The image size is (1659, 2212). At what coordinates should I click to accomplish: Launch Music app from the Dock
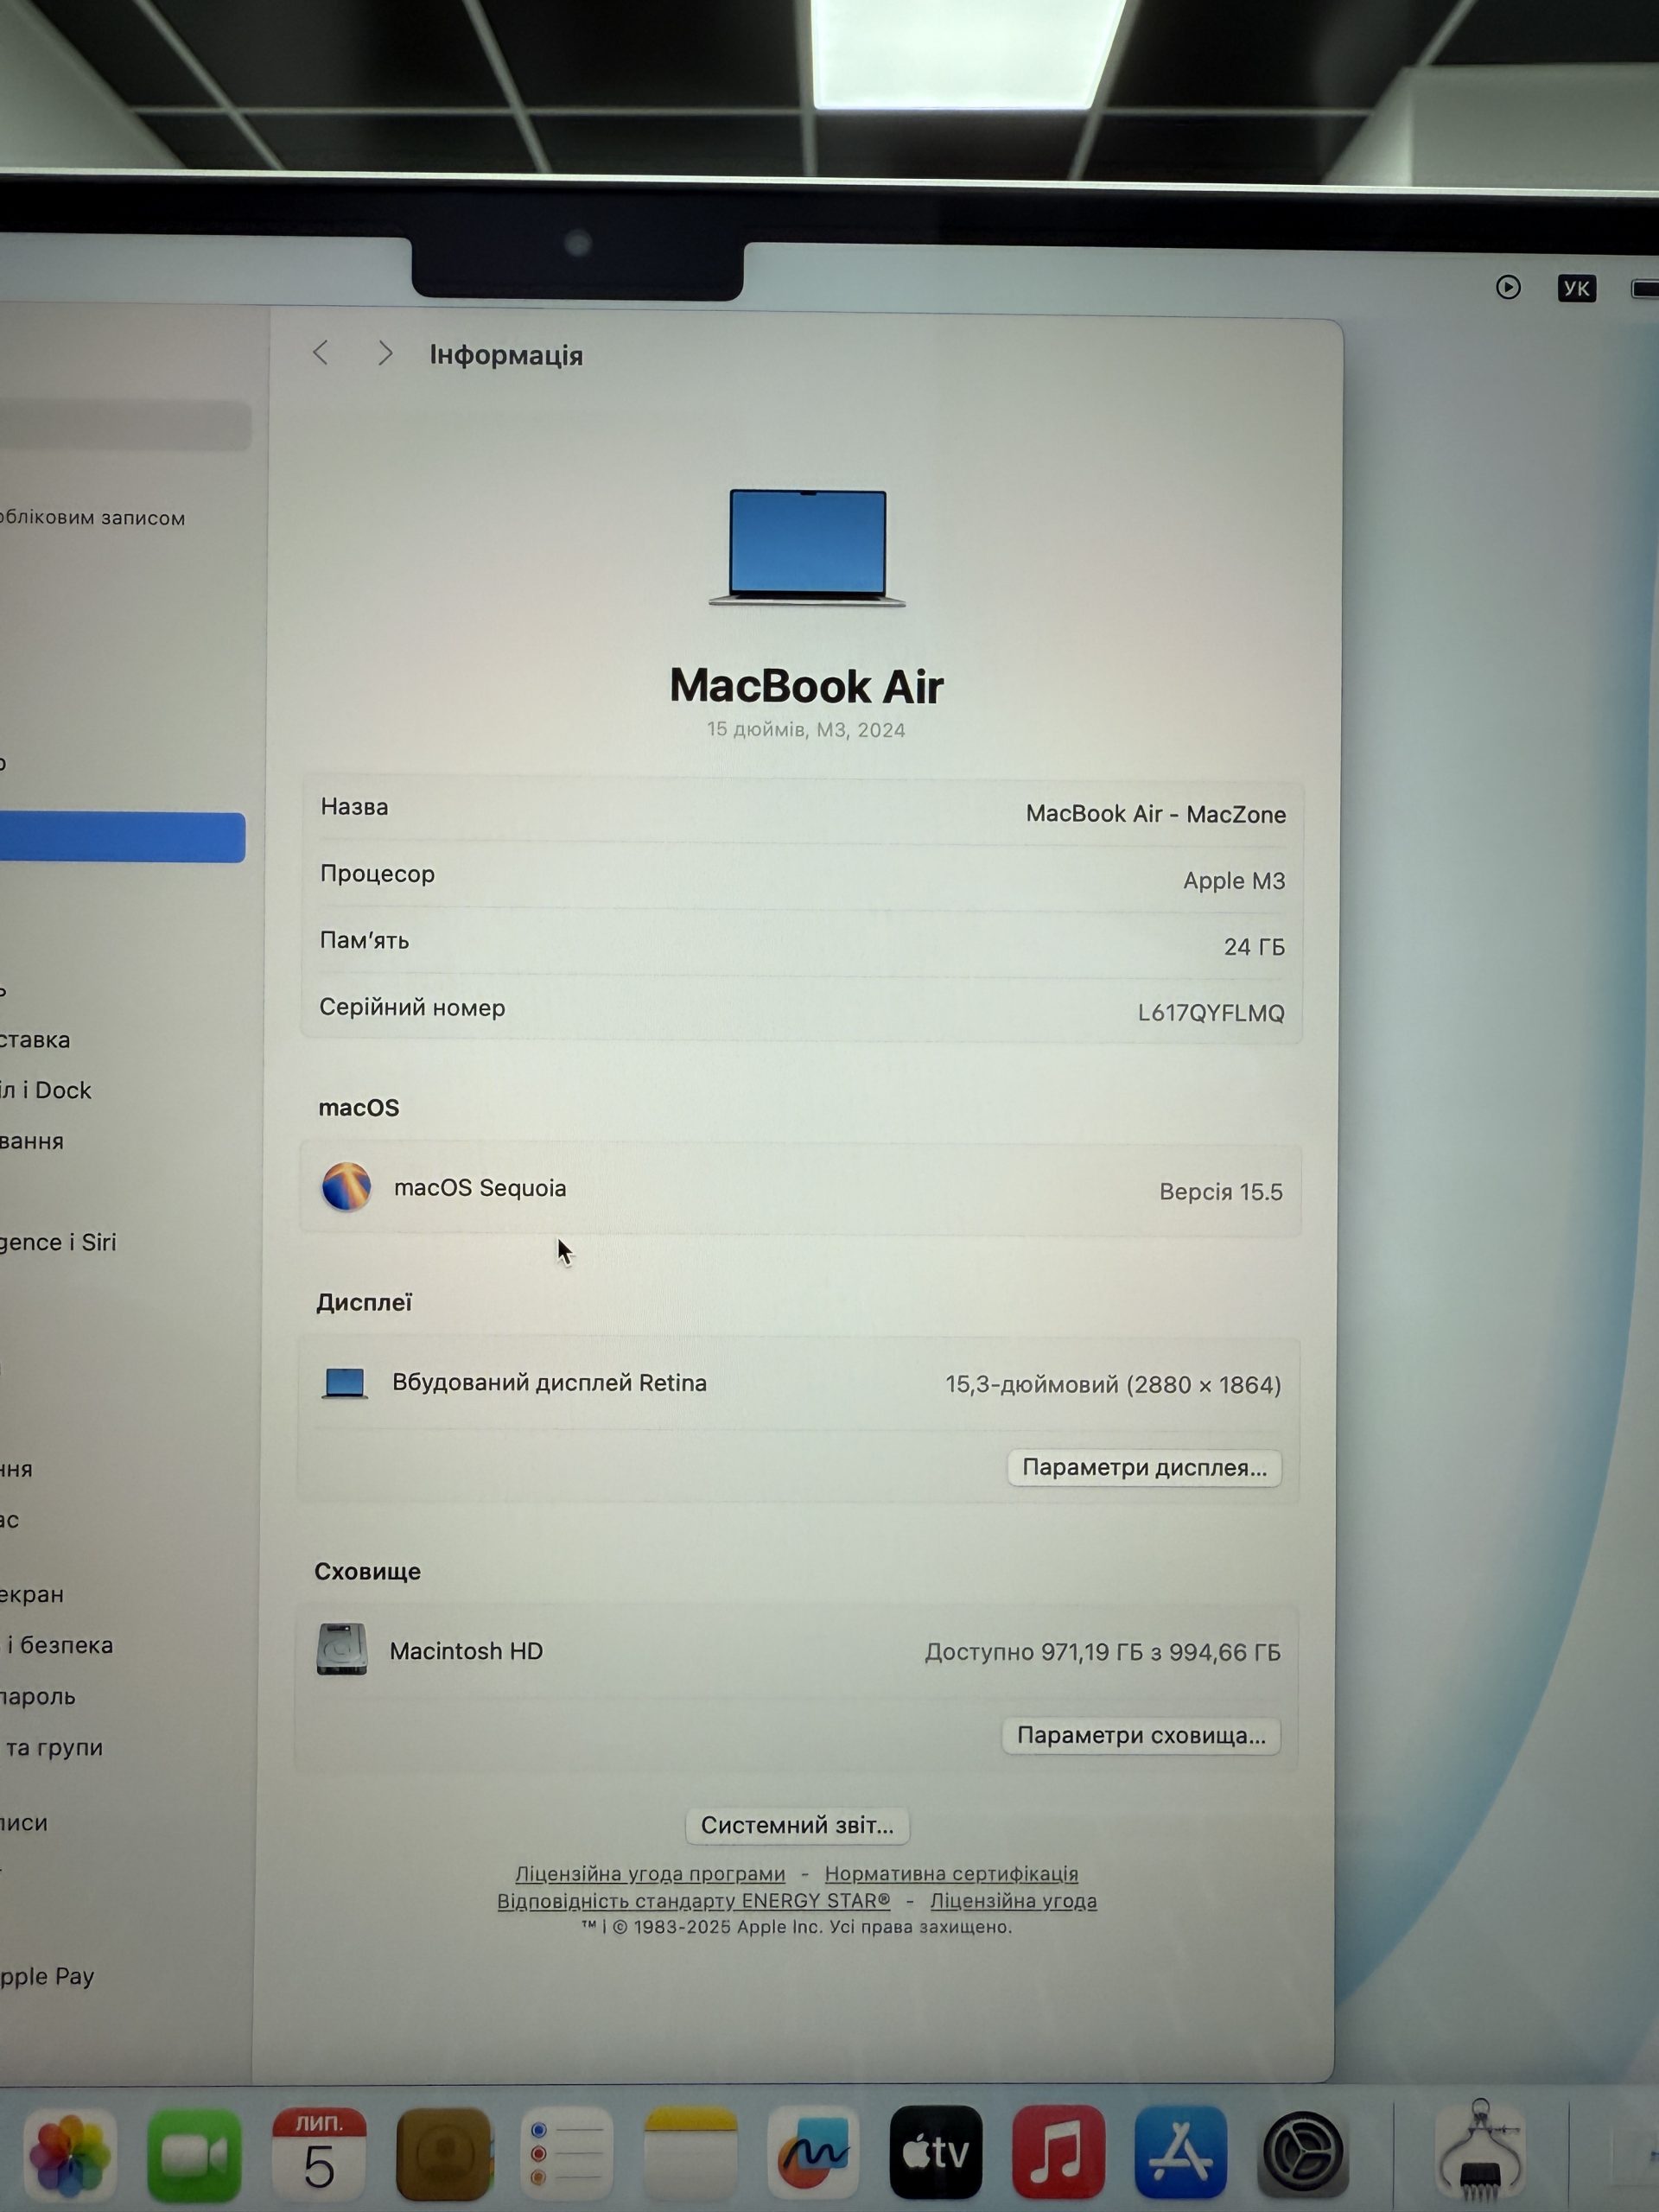click(1059, 2152)
